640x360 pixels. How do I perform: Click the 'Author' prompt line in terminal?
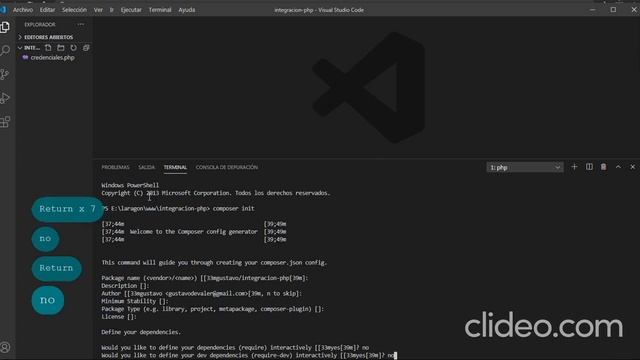coord(202,293)
